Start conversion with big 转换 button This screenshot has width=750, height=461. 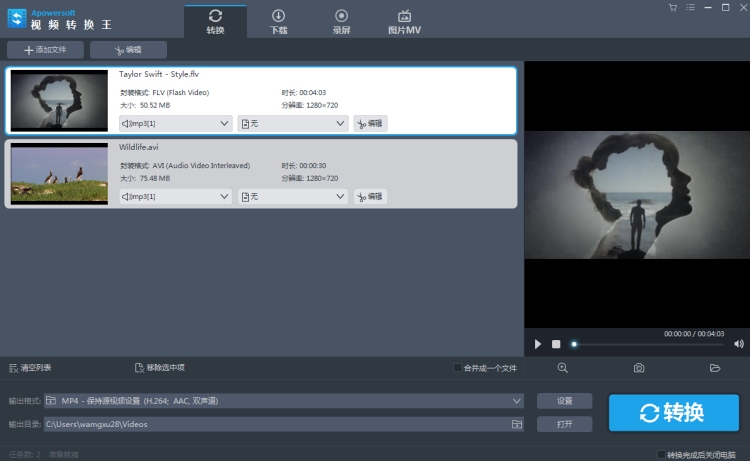[673, 412]
